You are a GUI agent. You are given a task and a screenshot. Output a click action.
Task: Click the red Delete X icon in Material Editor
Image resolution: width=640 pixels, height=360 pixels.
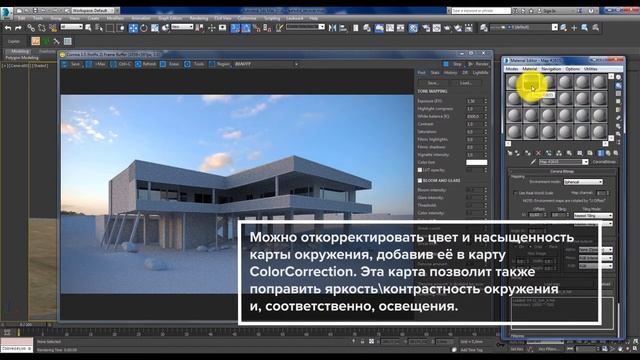(x=538, y=153)
